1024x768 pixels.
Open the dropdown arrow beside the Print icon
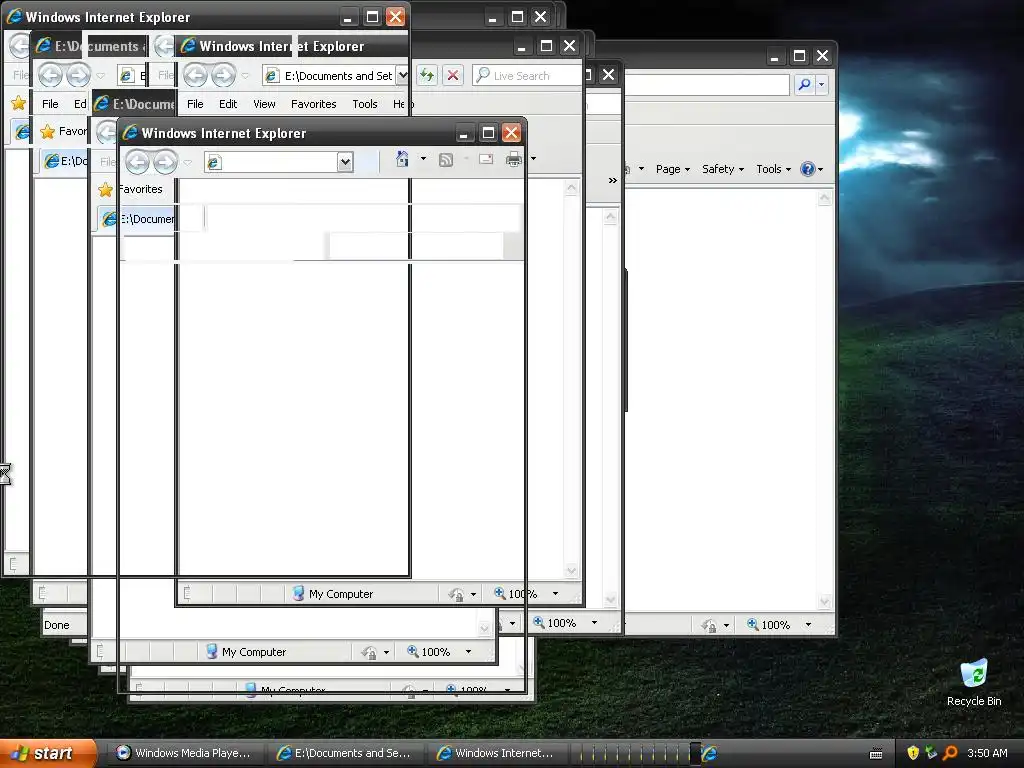click(534, 159)
